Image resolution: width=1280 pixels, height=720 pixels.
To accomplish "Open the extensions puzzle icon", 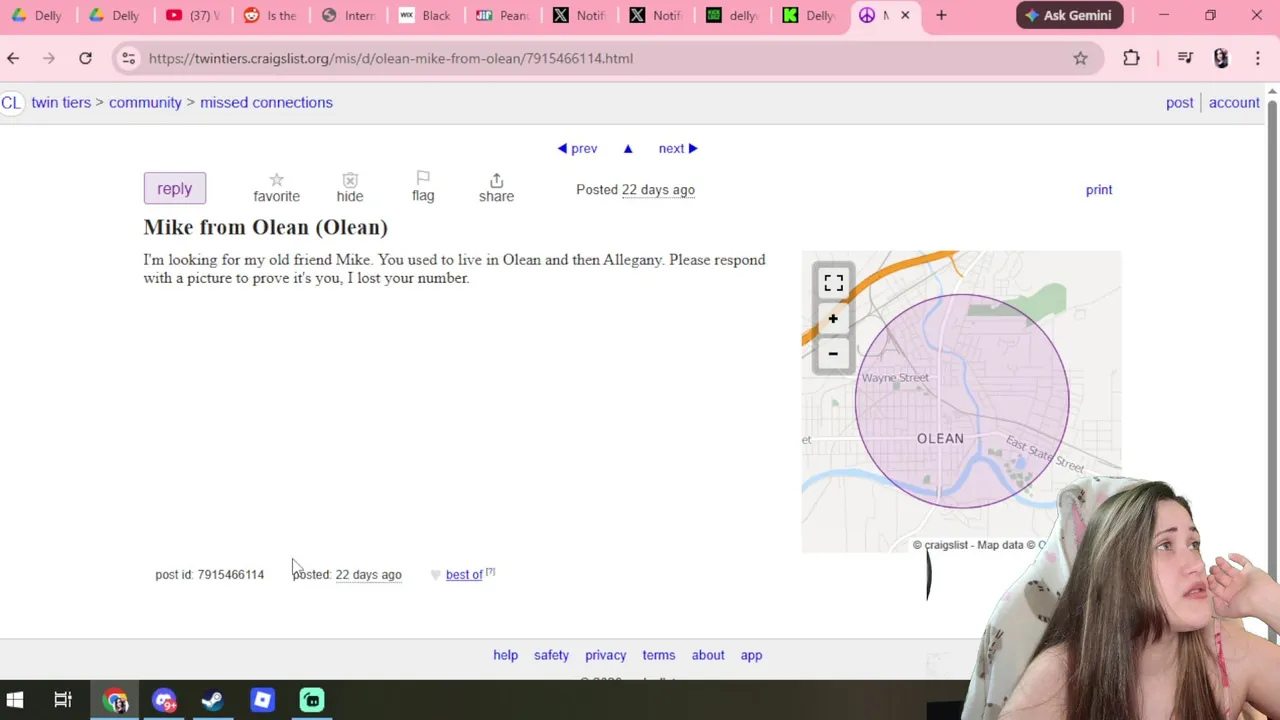I will point(1131,58).
